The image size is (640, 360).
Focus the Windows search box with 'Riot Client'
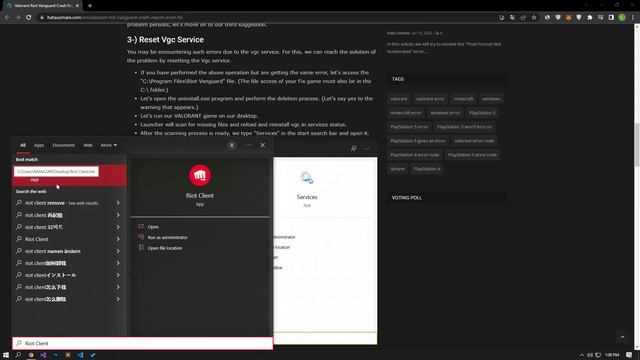point(142,343)
